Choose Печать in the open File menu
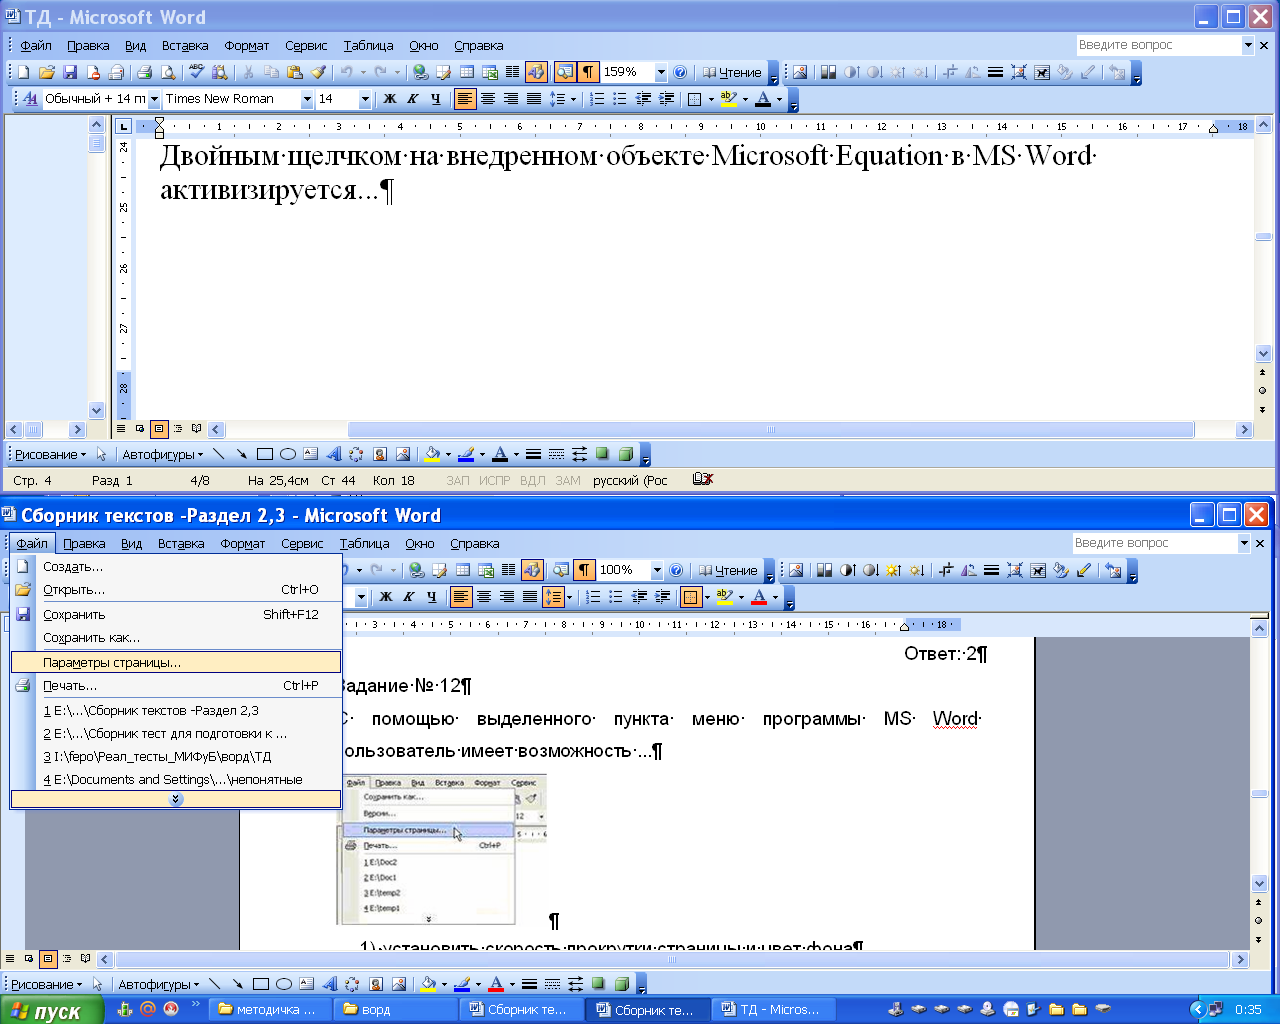1280x1024 pixels. click(x=176, y=686)
